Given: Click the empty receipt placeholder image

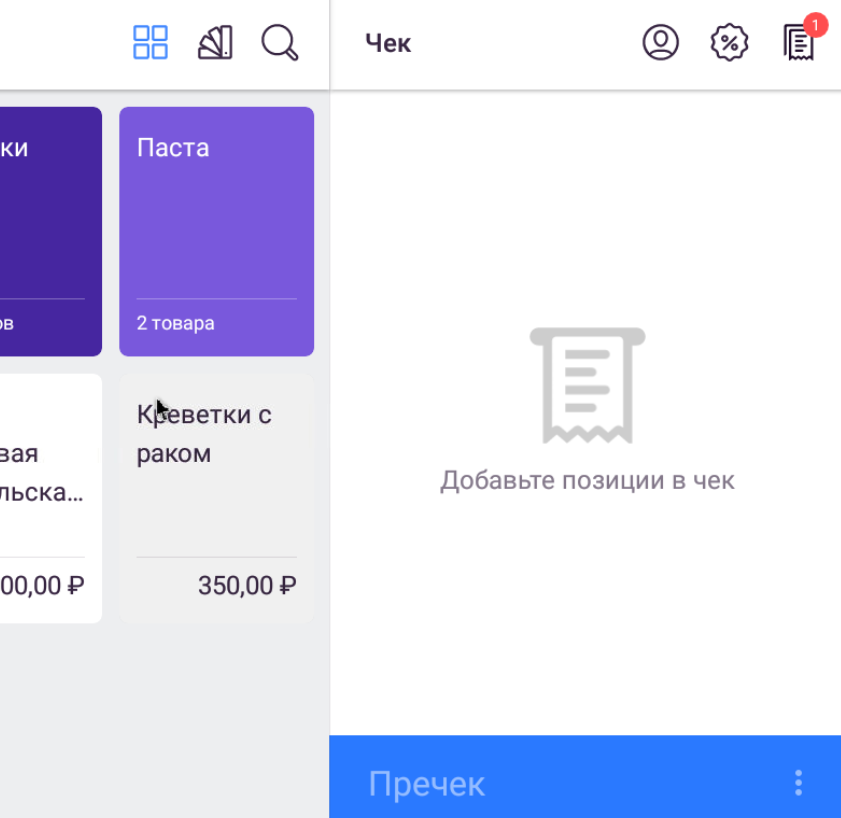Looking at the screenshot, I should 587,385.
